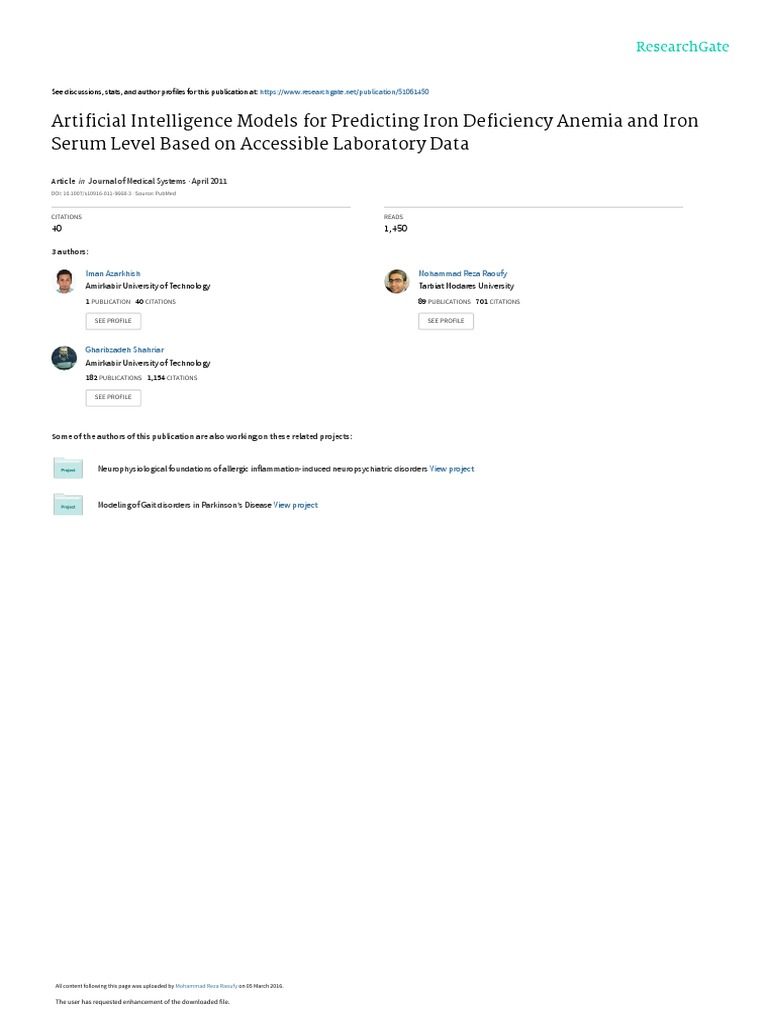
Task: Click See Profile under Iman Azarkhish
Action: 113,321
